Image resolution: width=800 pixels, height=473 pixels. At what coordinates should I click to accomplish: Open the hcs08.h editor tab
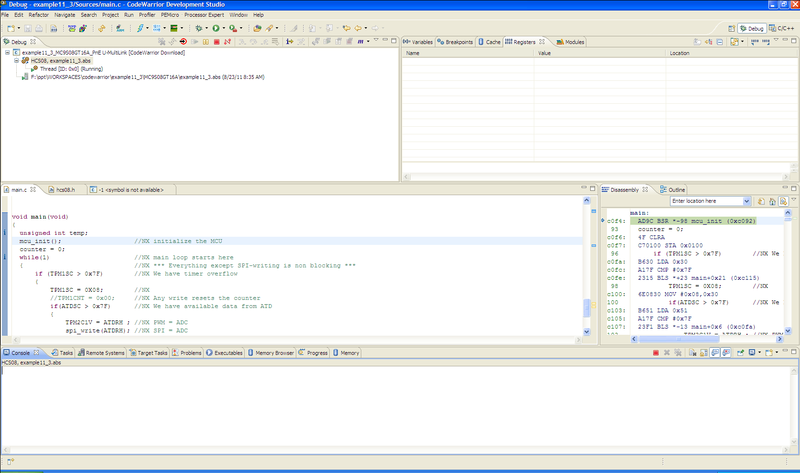point(62,189)
